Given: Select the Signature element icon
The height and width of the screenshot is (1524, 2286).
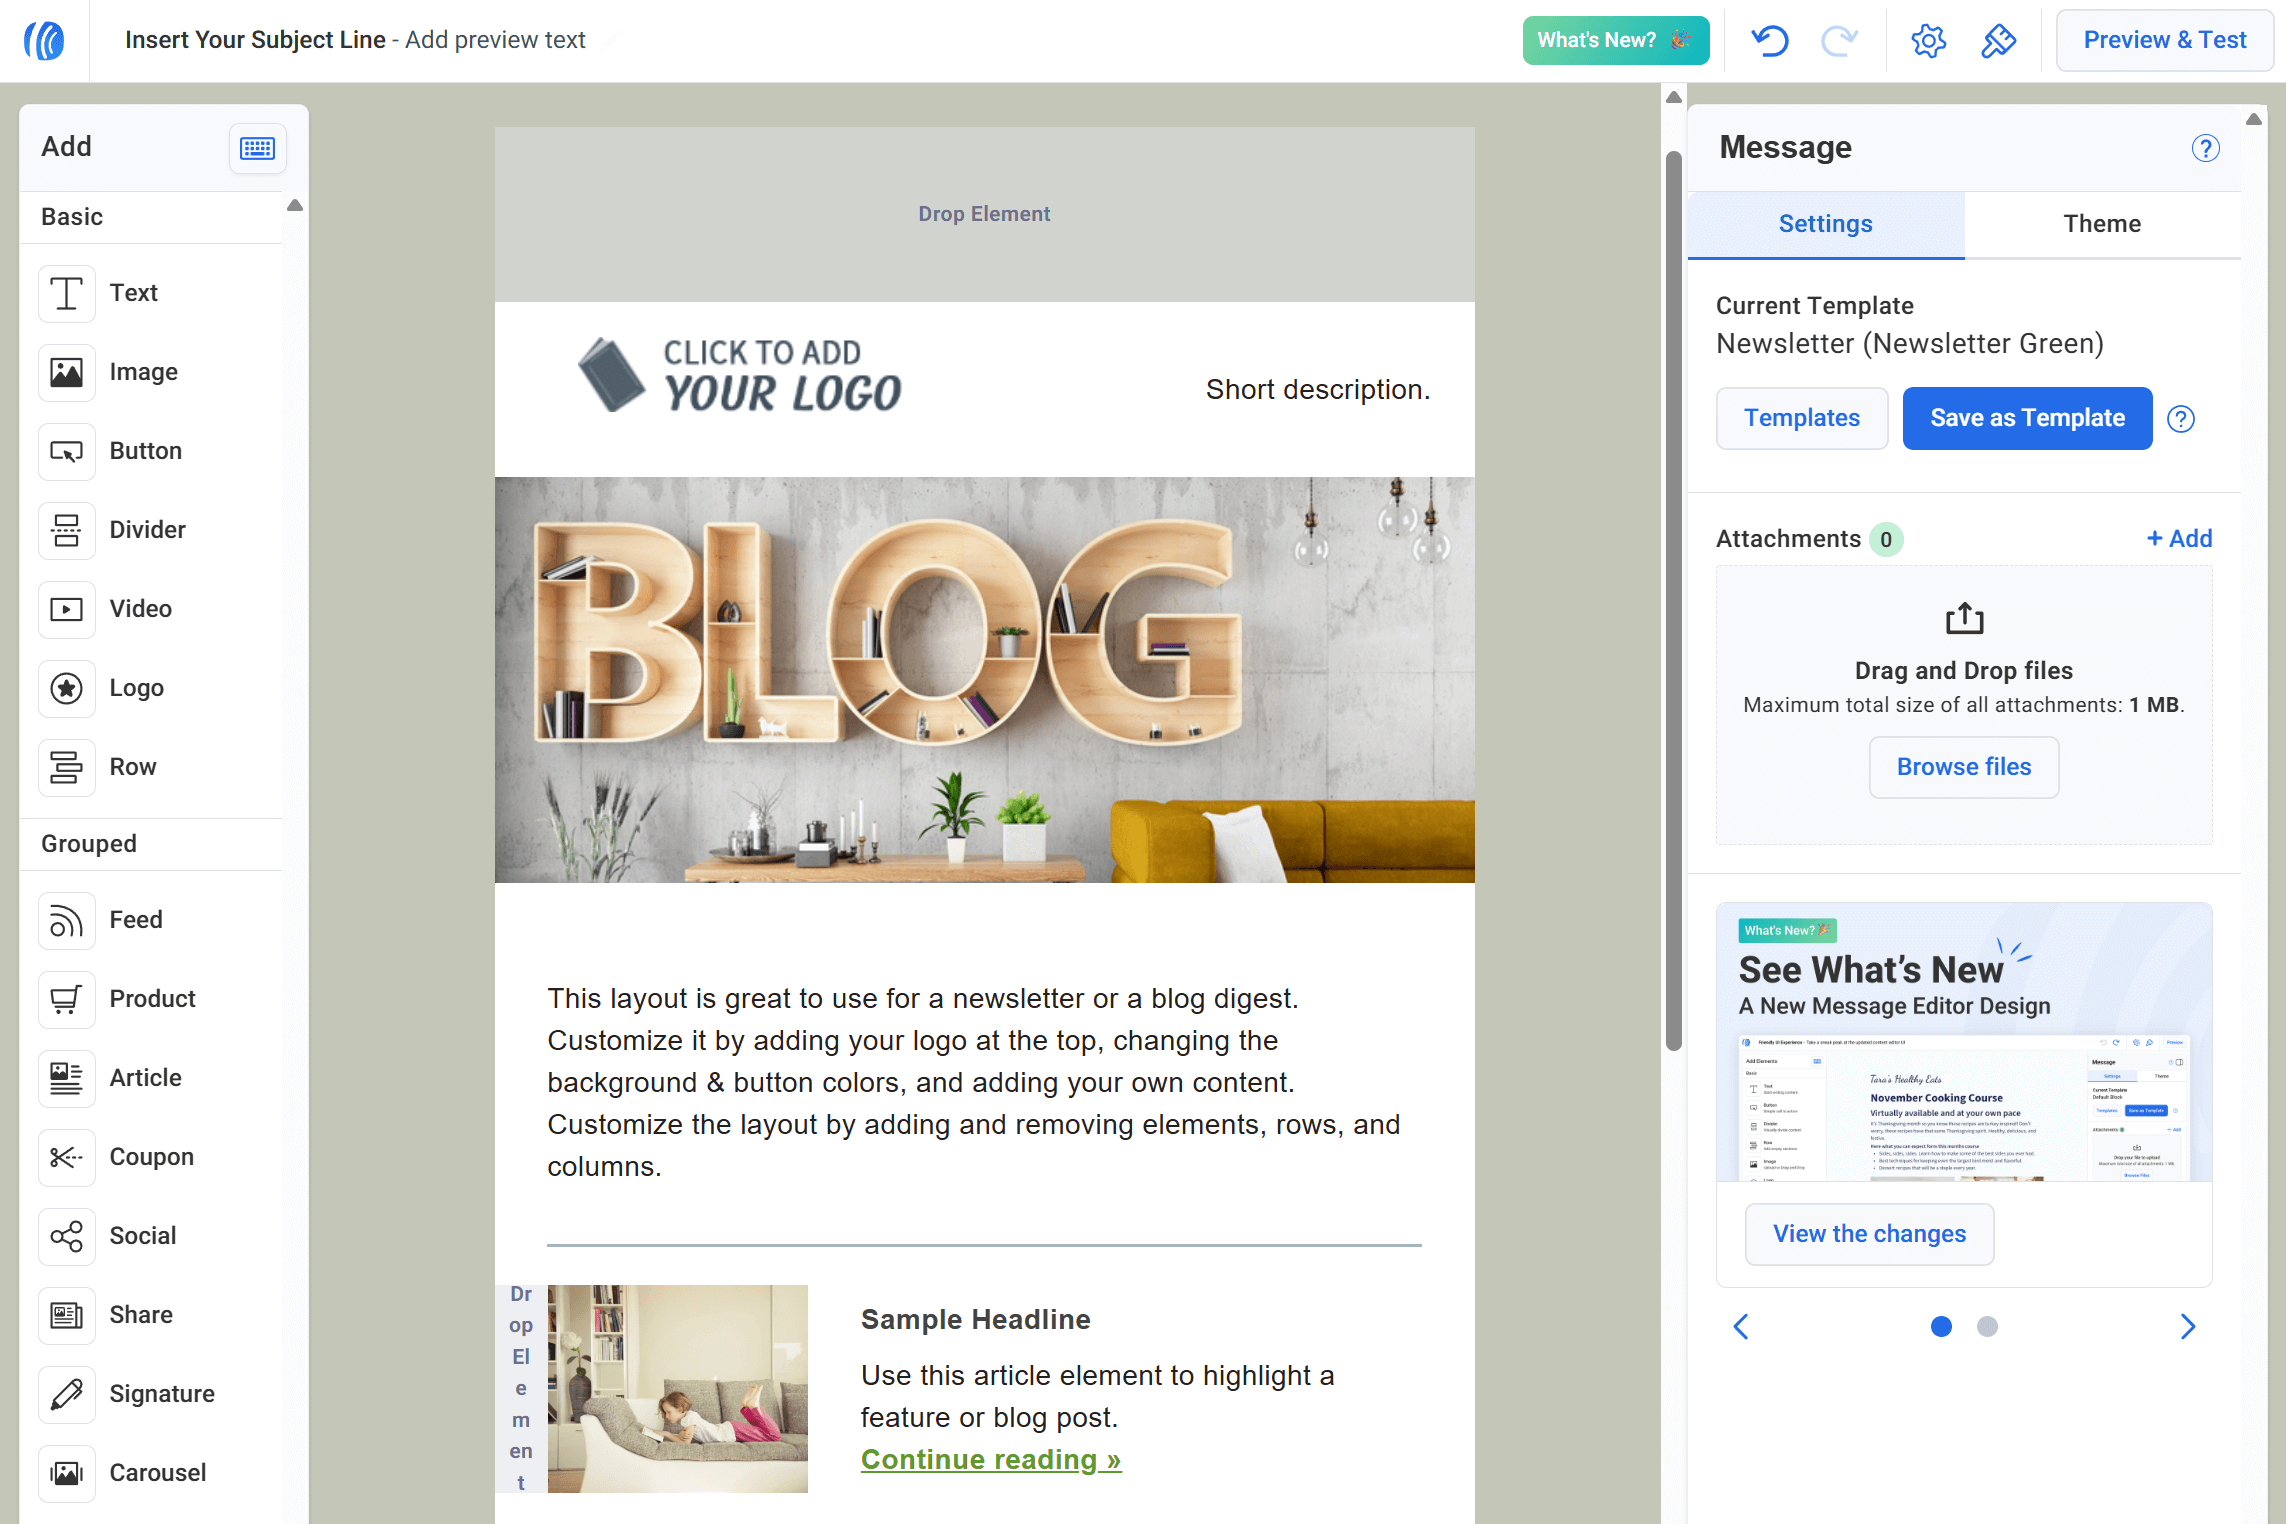Looking at the screenshot, I should (x=66, y=1394).
